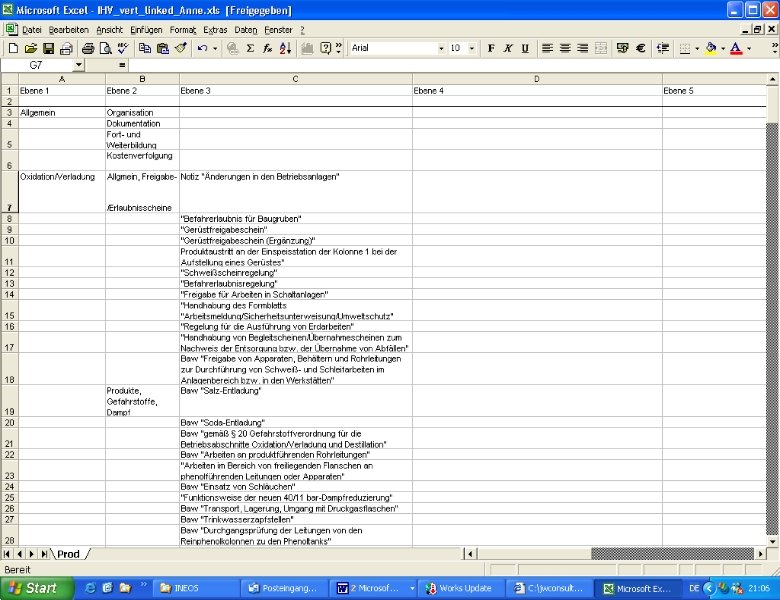Open the Ansicht menu

click(109, 30)
